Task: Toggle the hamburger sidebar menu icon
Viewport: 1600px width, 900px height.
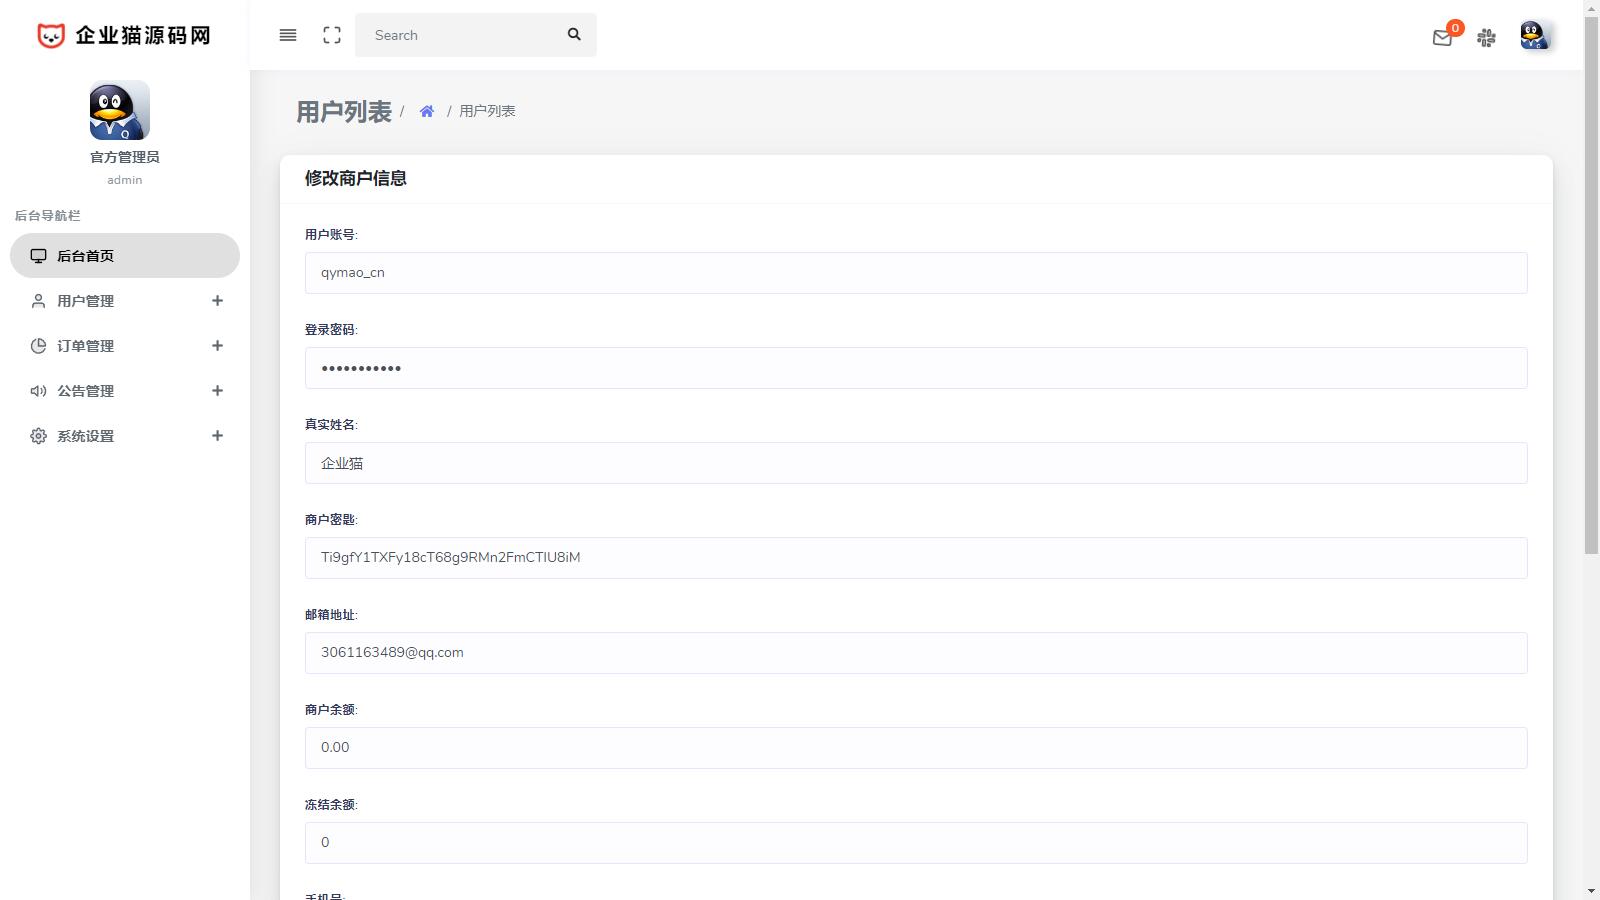Action: [288, 35]
